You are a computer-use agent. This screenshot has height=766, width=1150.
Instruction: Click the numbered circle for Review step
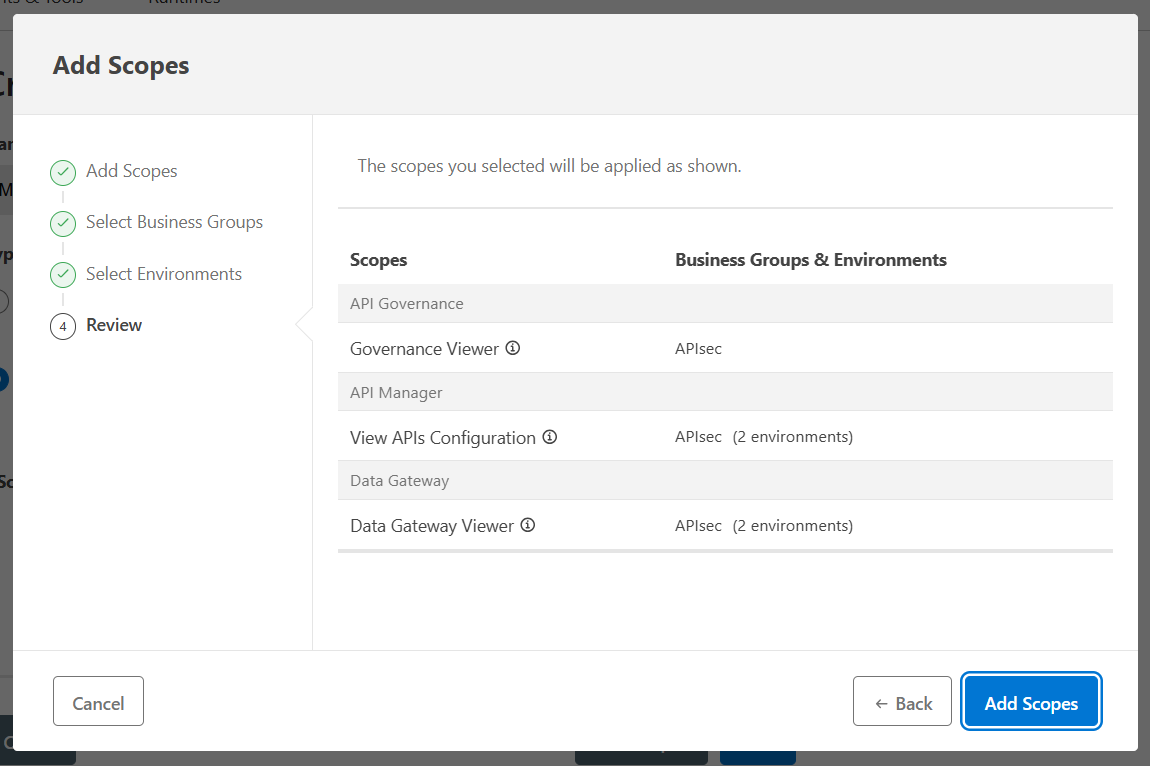[62, 325]
